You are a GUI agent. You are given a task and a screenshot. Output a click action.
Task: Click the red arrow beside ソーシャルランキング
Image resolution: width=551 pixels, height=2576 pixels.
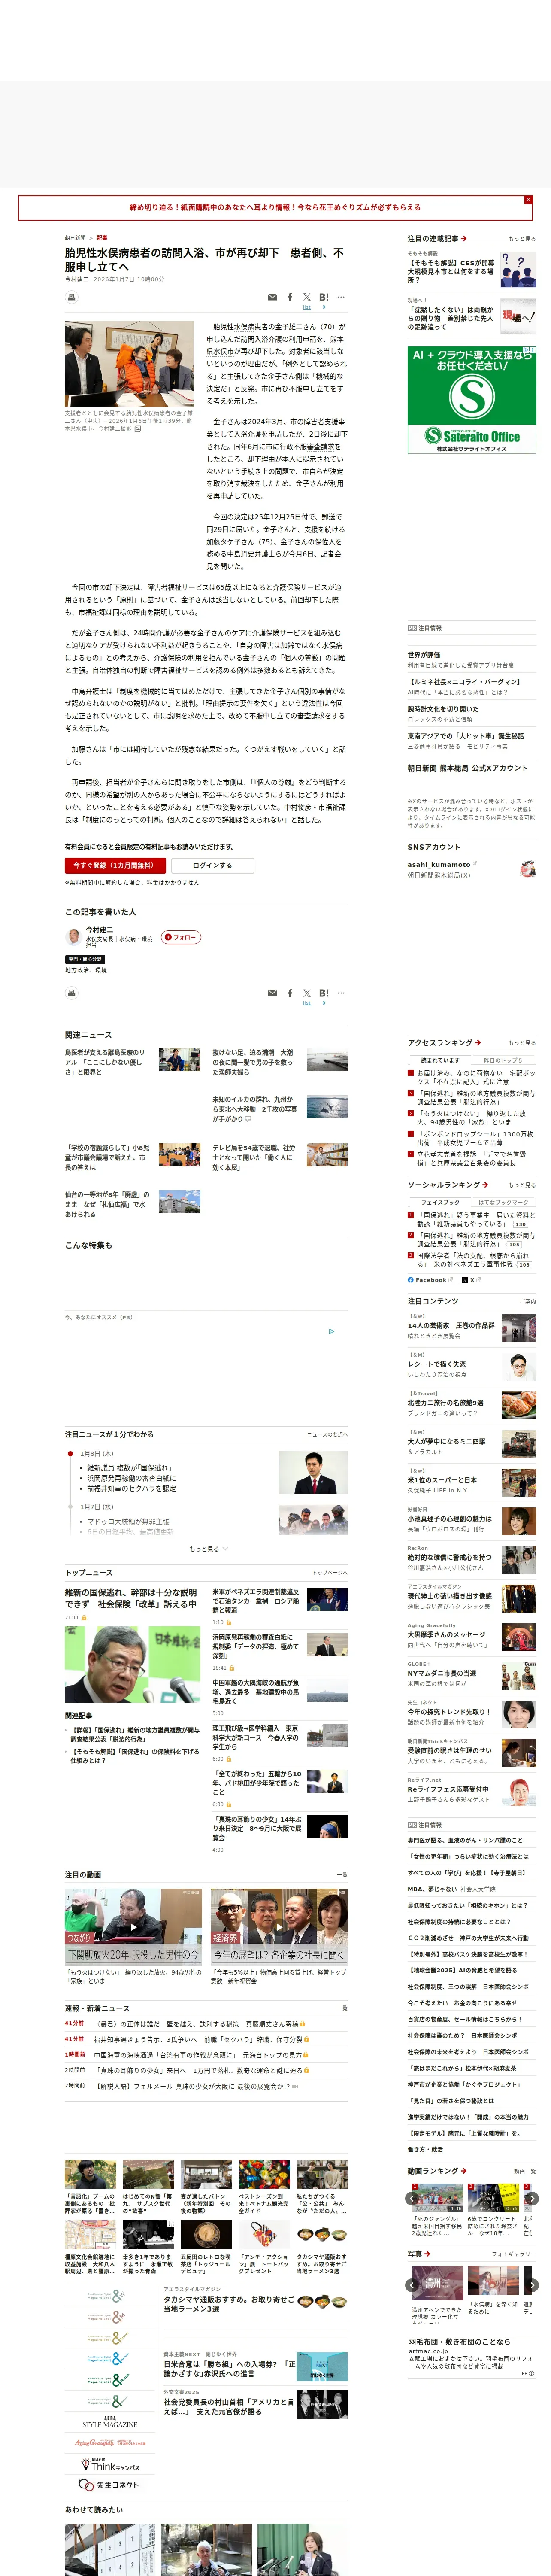[x=484, y=1185]
